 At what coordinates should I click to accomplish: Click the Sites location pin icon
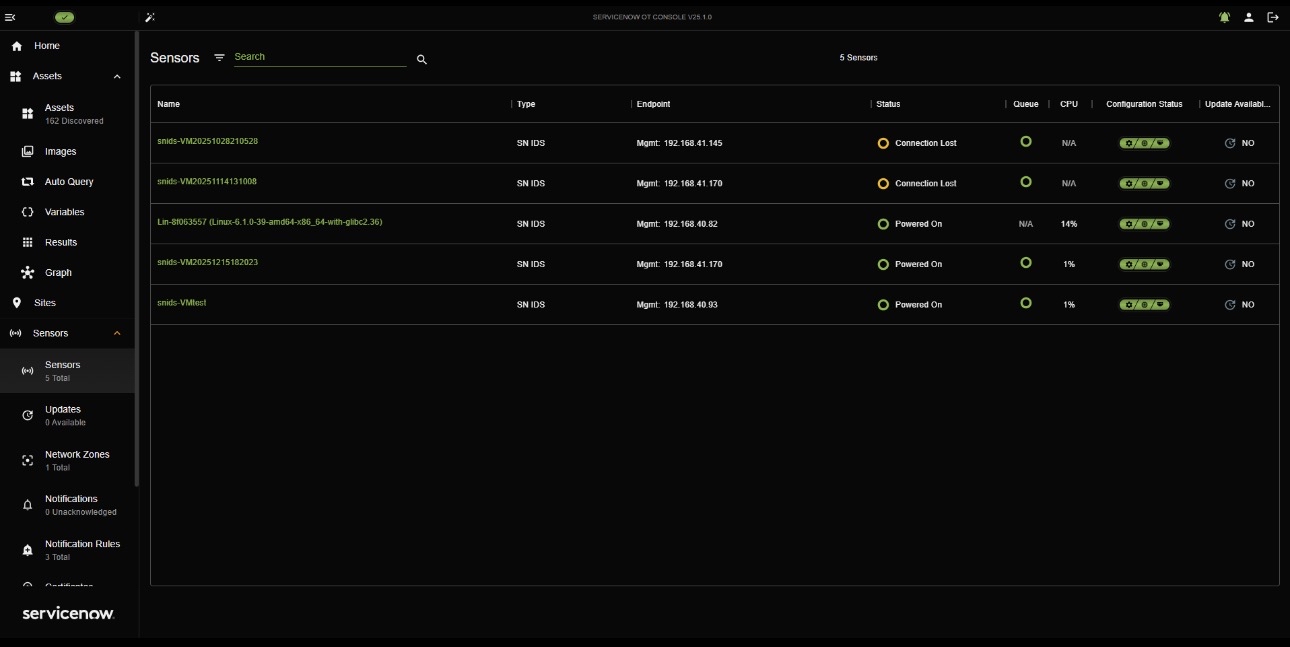[x=16, y=303]
